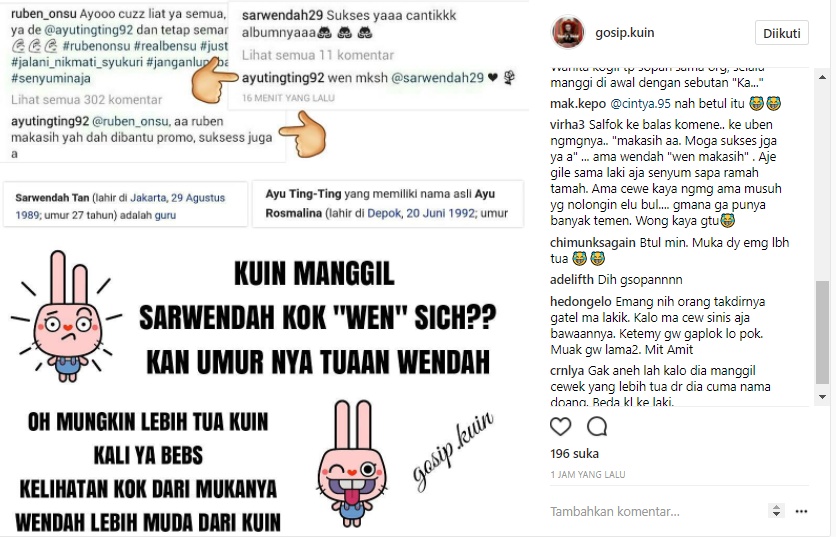The height and width of the screenshot is (537, 836).
Task: Open chimunksagain commenter profile
Action: point(593,243)
